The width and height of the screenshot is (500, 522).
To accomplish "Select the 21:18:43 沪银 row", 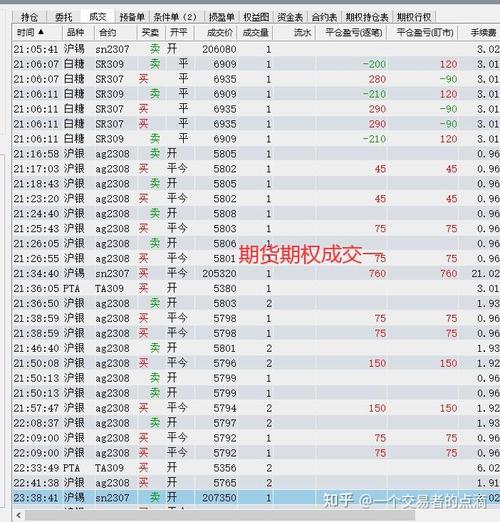I will click(x=256, y=184).
